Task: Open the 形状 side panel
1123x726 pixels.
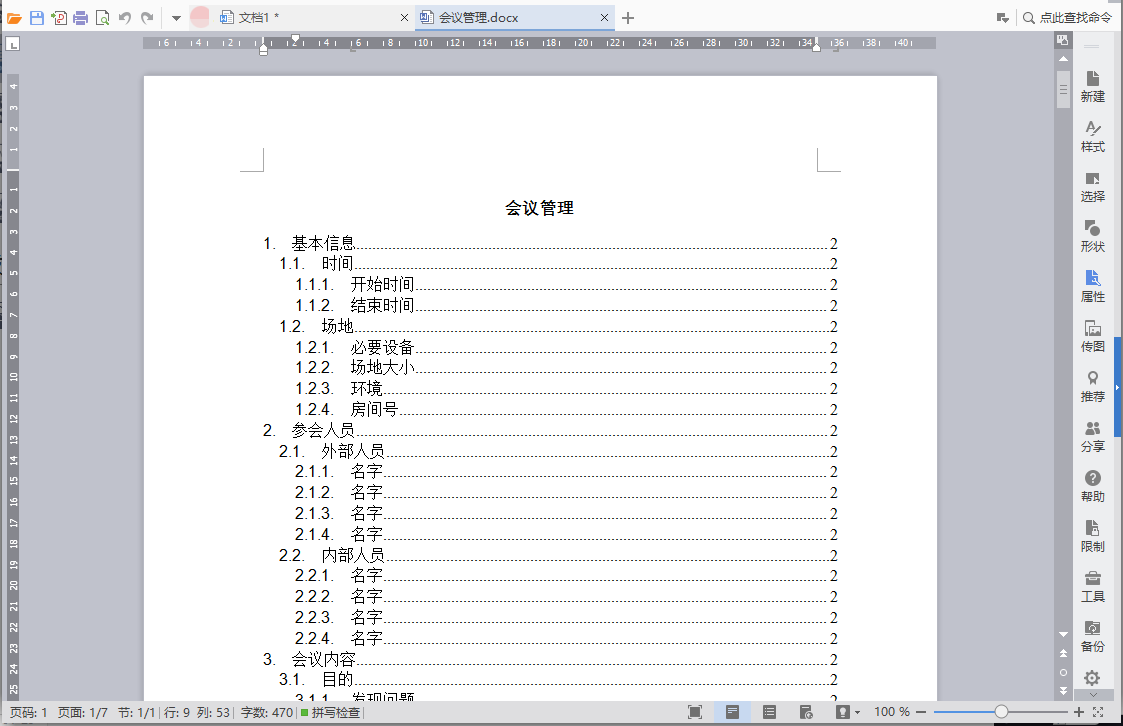Action: (1092, 237)
